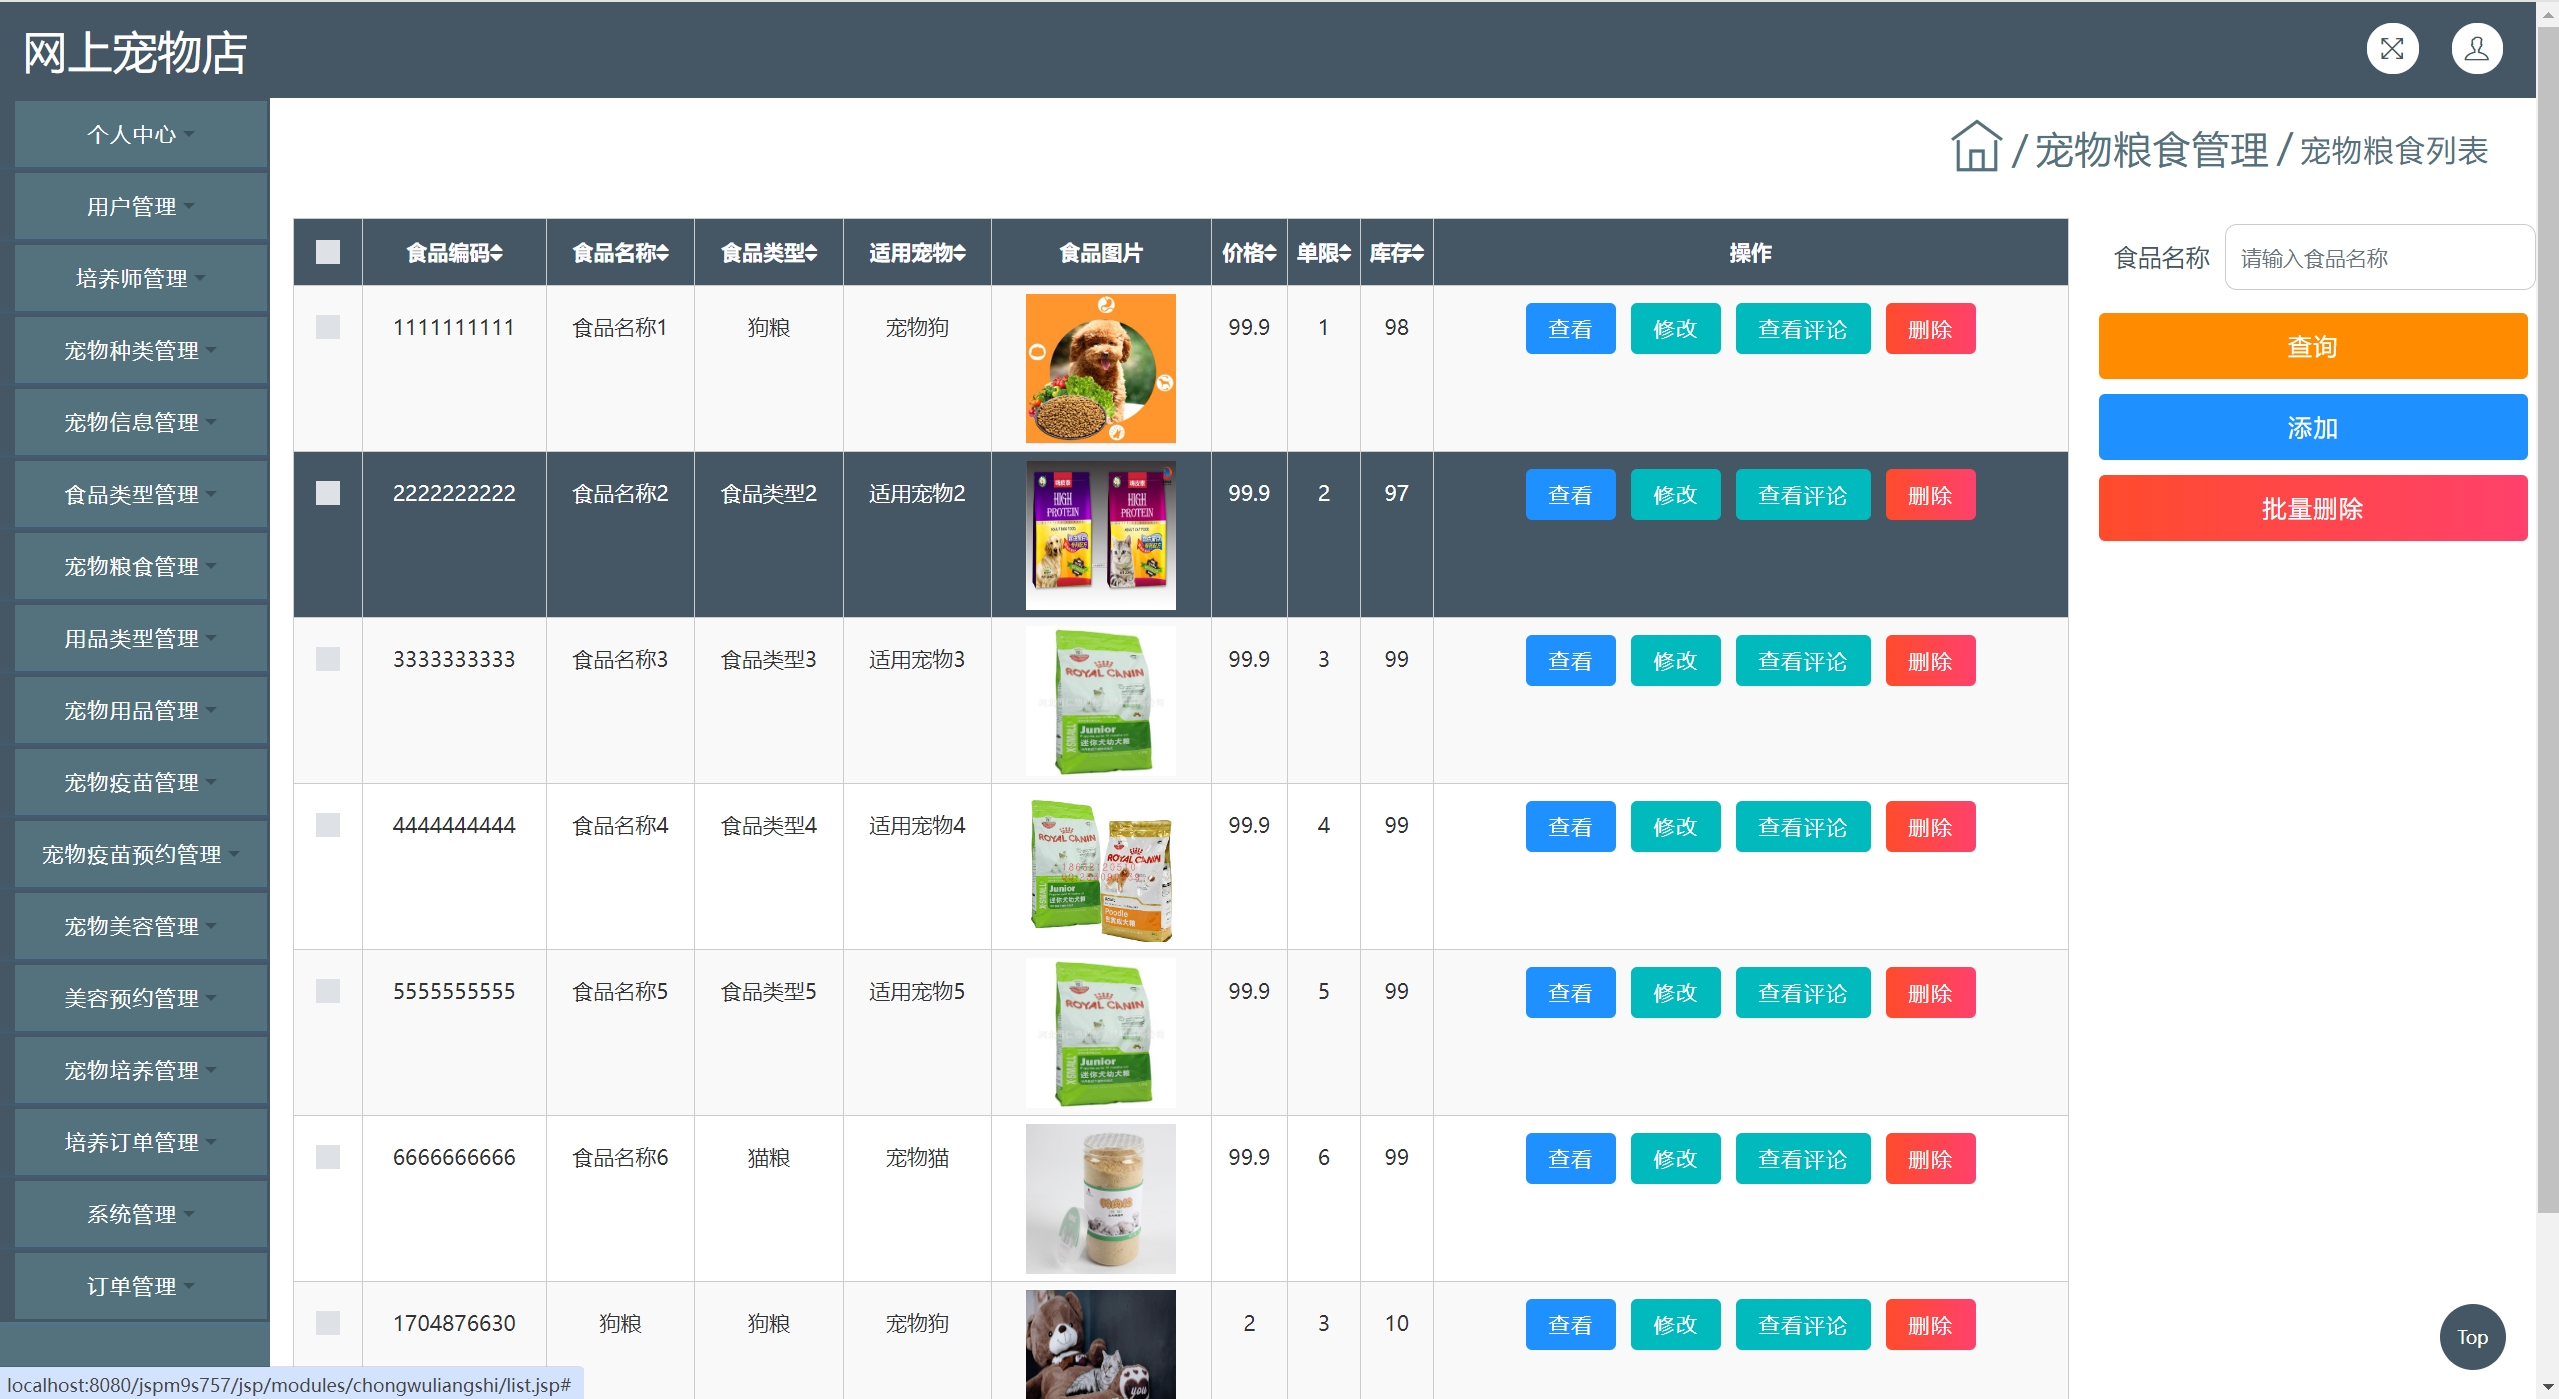Sort by 食品名称 column arrows
The width and height of the screenshot is (2559, 1399).
coord(663,254)
